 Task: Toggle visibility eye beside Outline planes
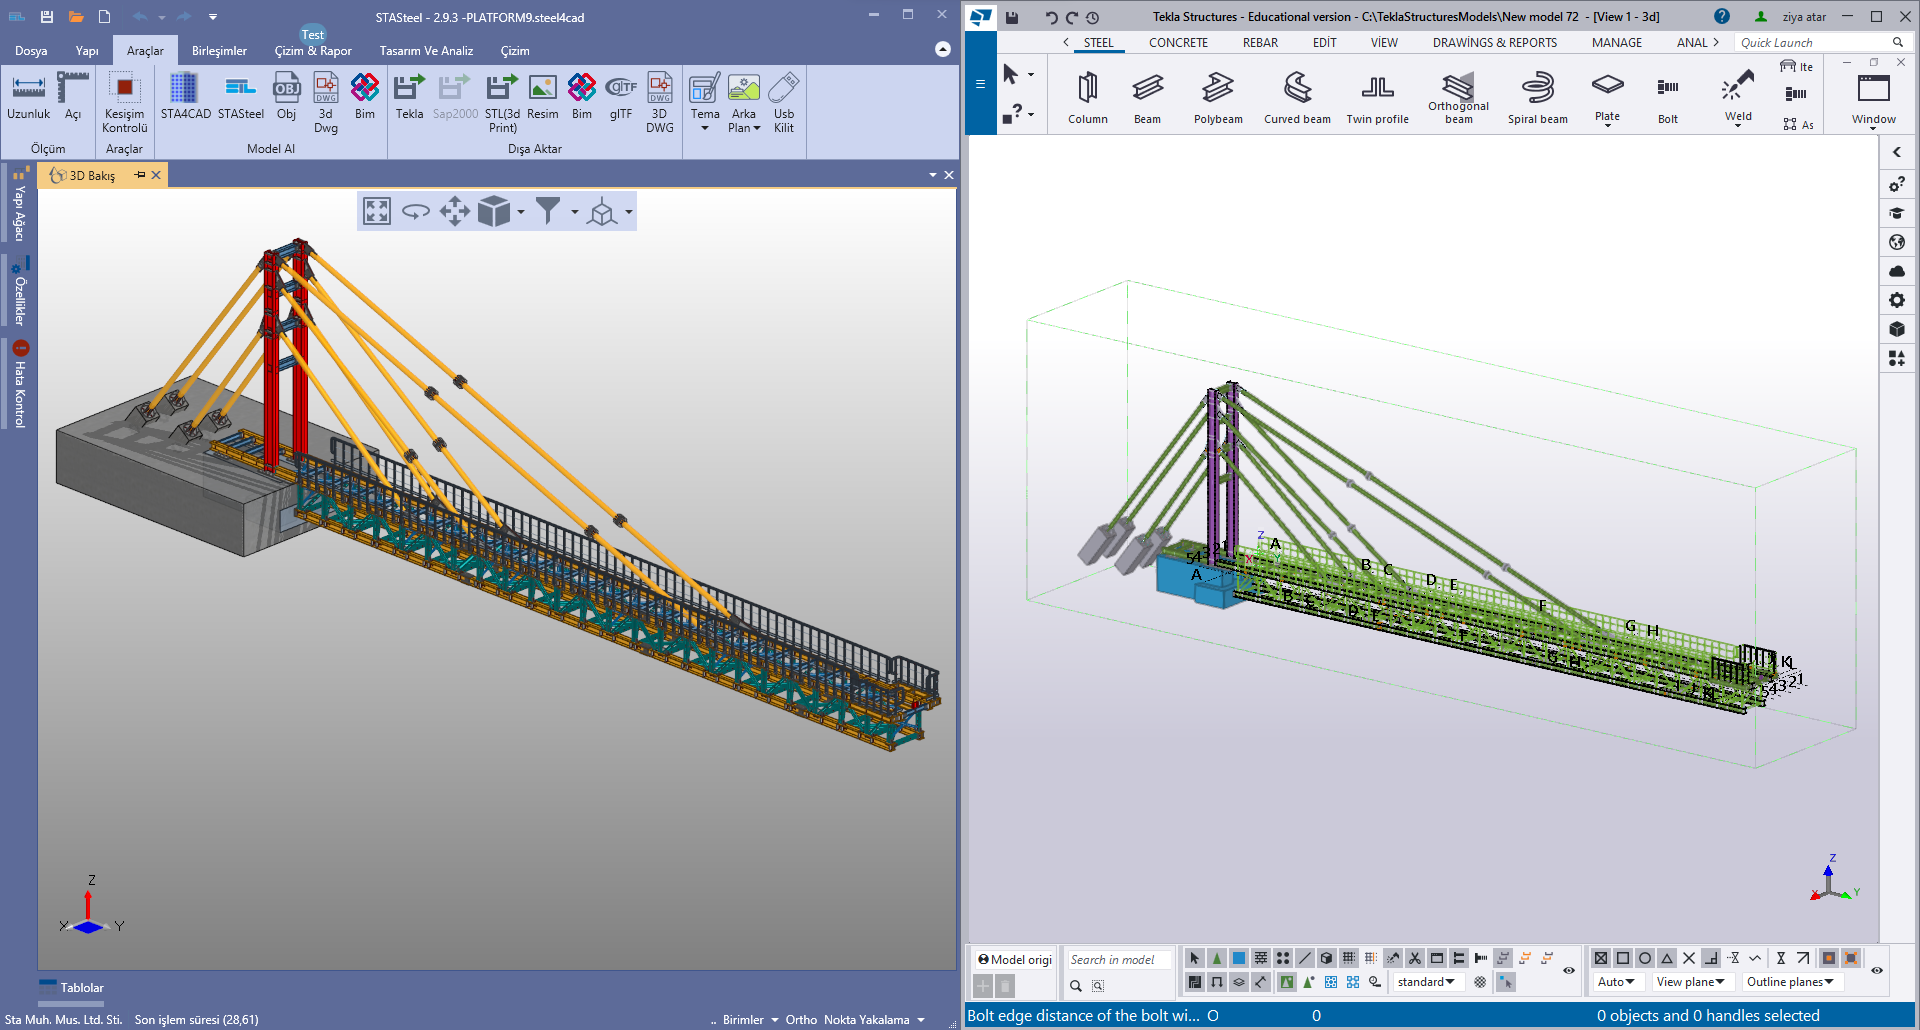pos(1877,970)
